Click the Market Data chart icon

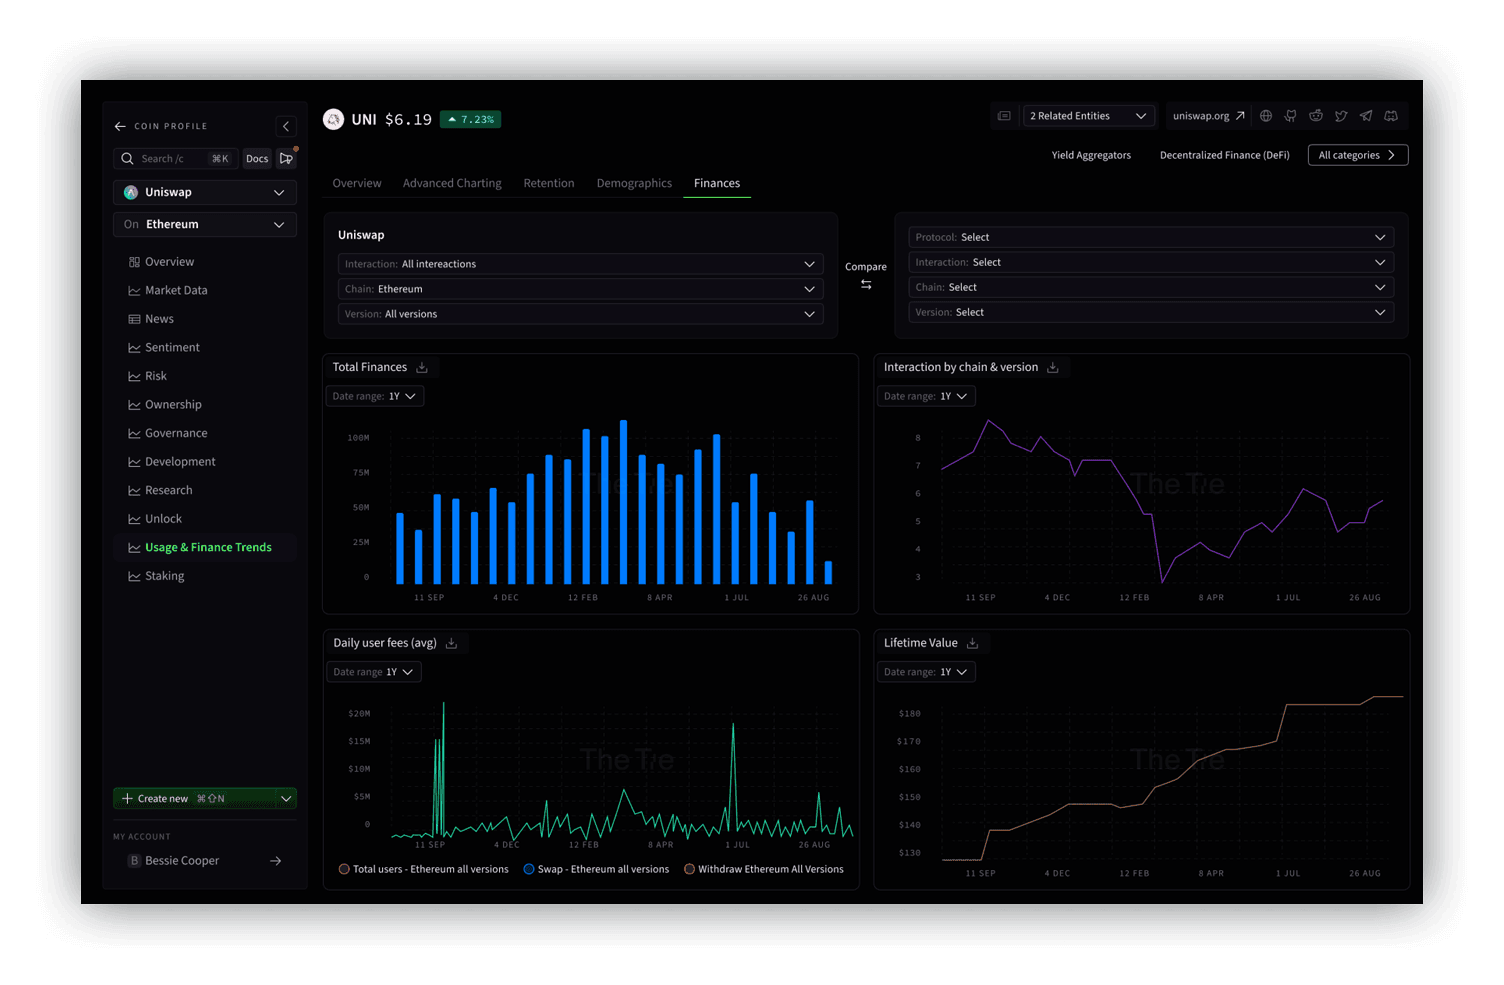(x=134, y=291)
